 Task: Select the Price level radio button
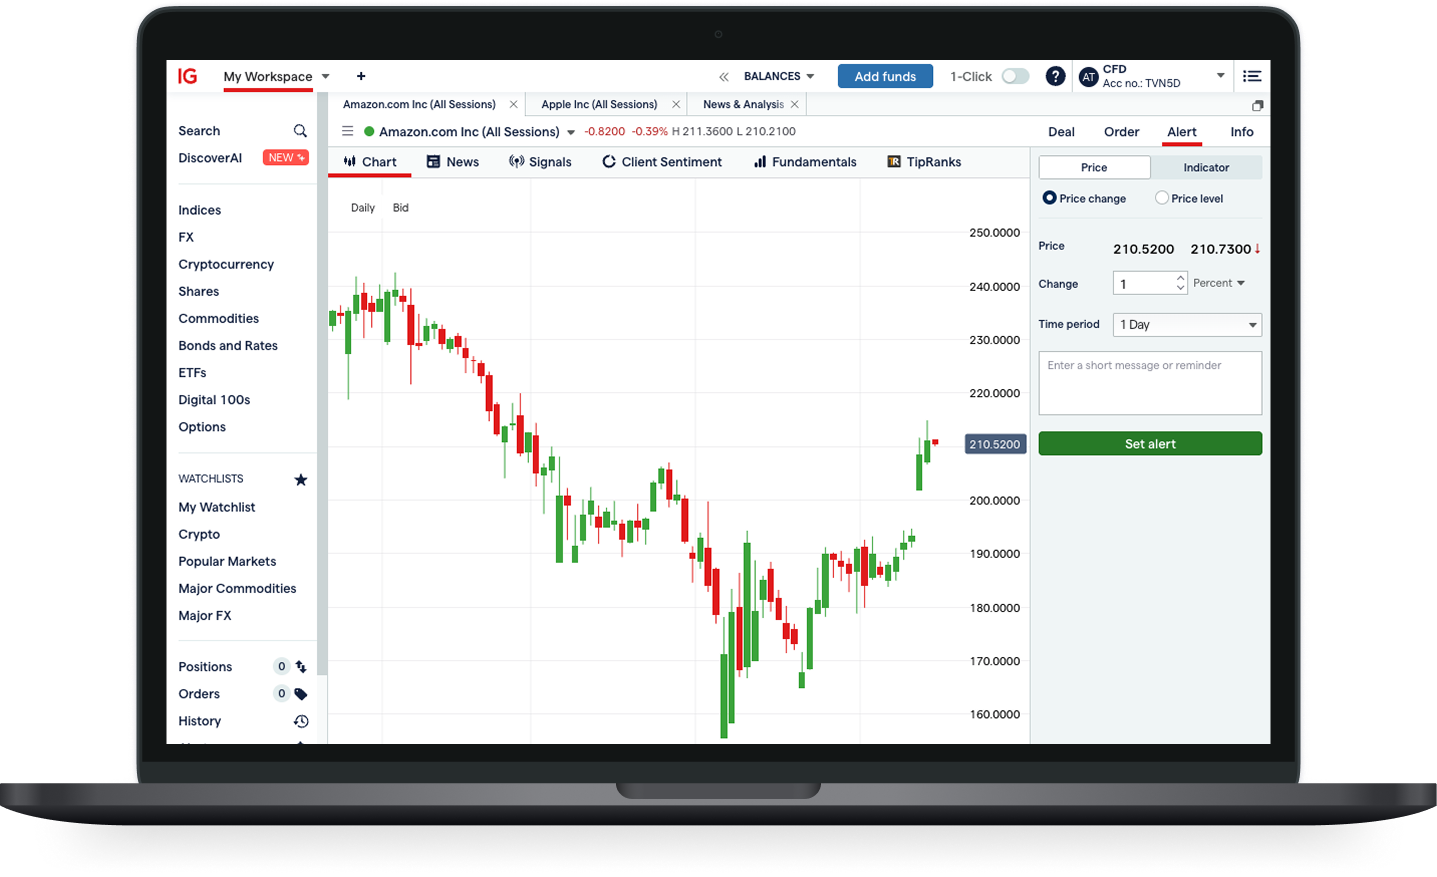point(1161,198)
